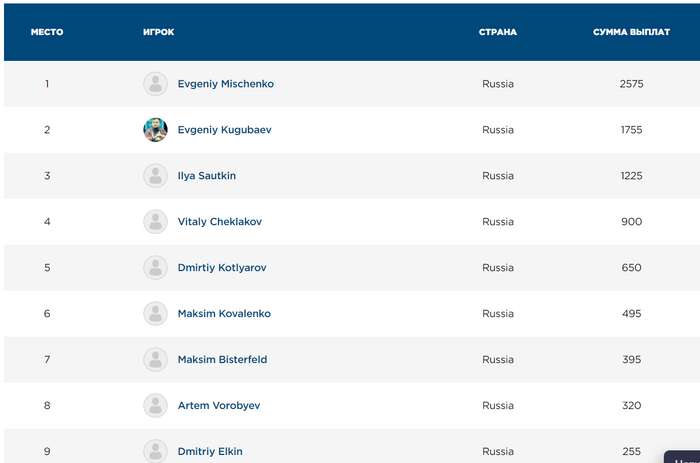
Task: Open Ilya Sautkin's player name link
Action: [207, 176]
